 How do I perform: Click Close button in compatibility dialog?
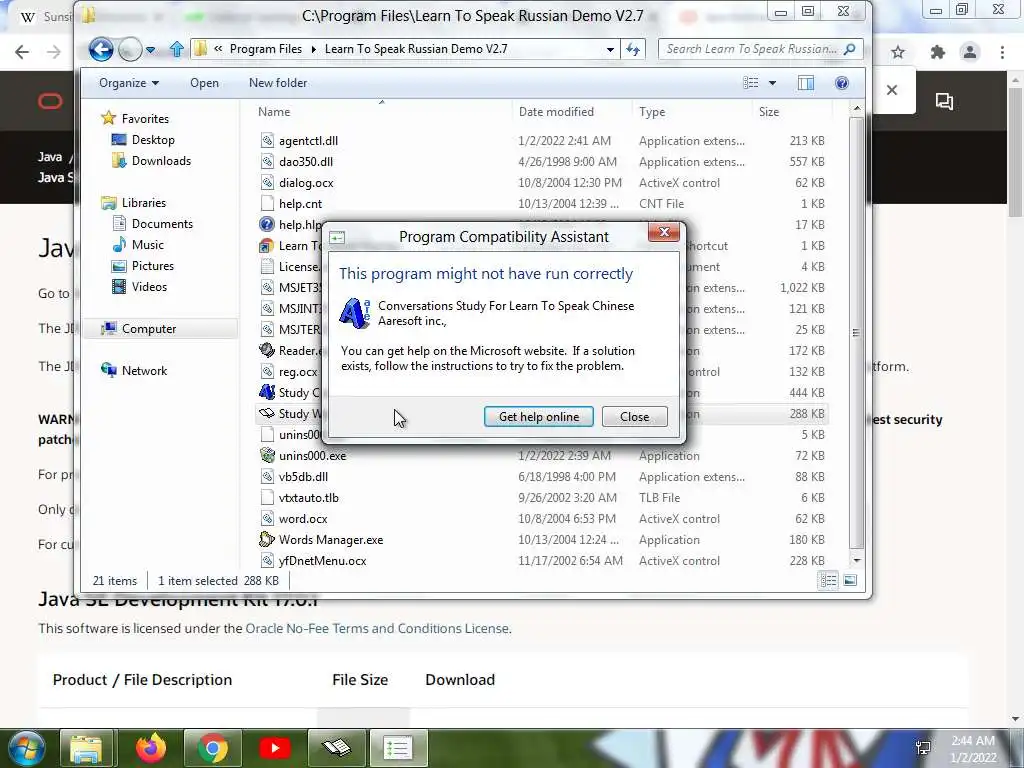634,417
